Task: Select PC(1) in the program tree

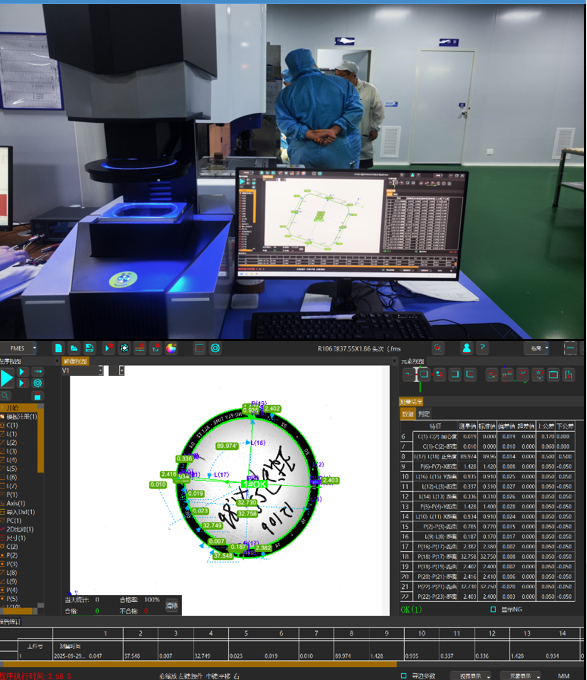Action: (14, 521)
